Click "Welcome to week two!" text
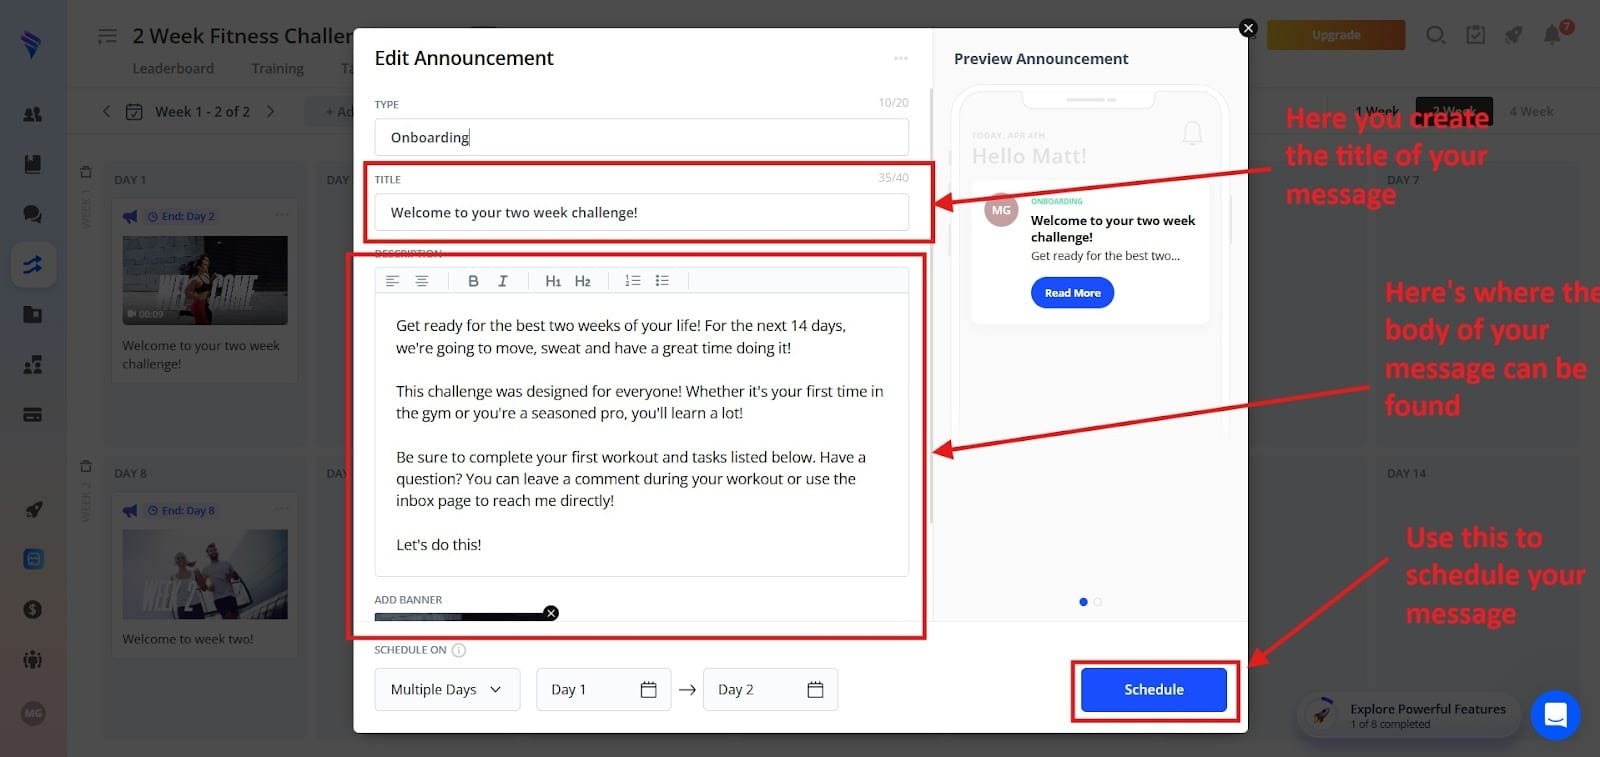The height and width of the screenshot is (757, 1600). [188, 639]
